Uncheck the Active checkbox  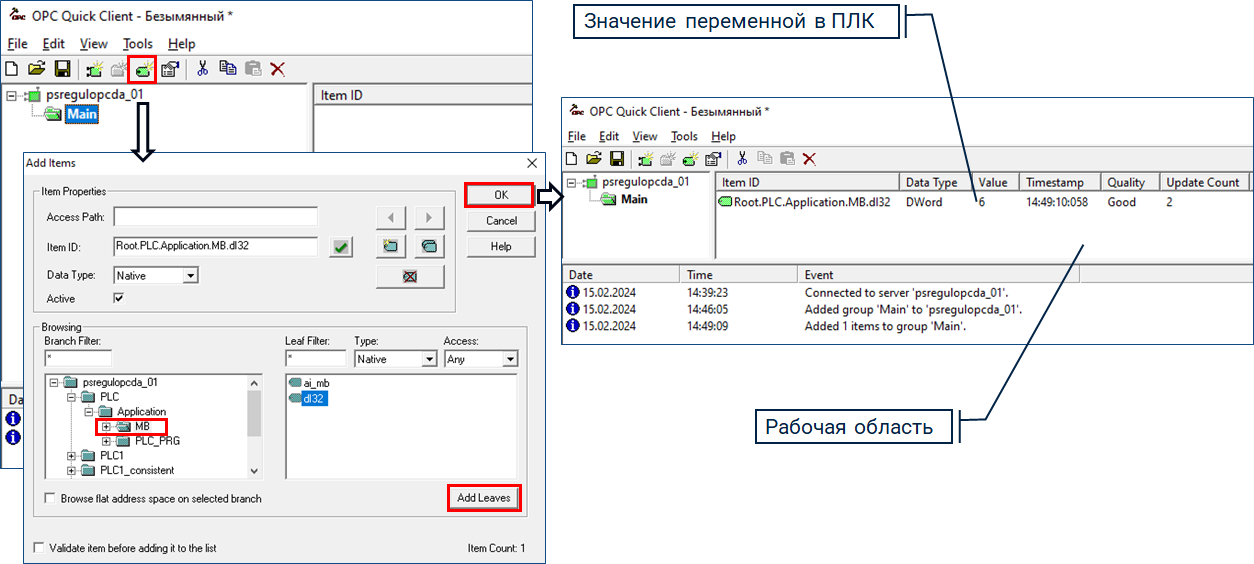pos(119,298)
